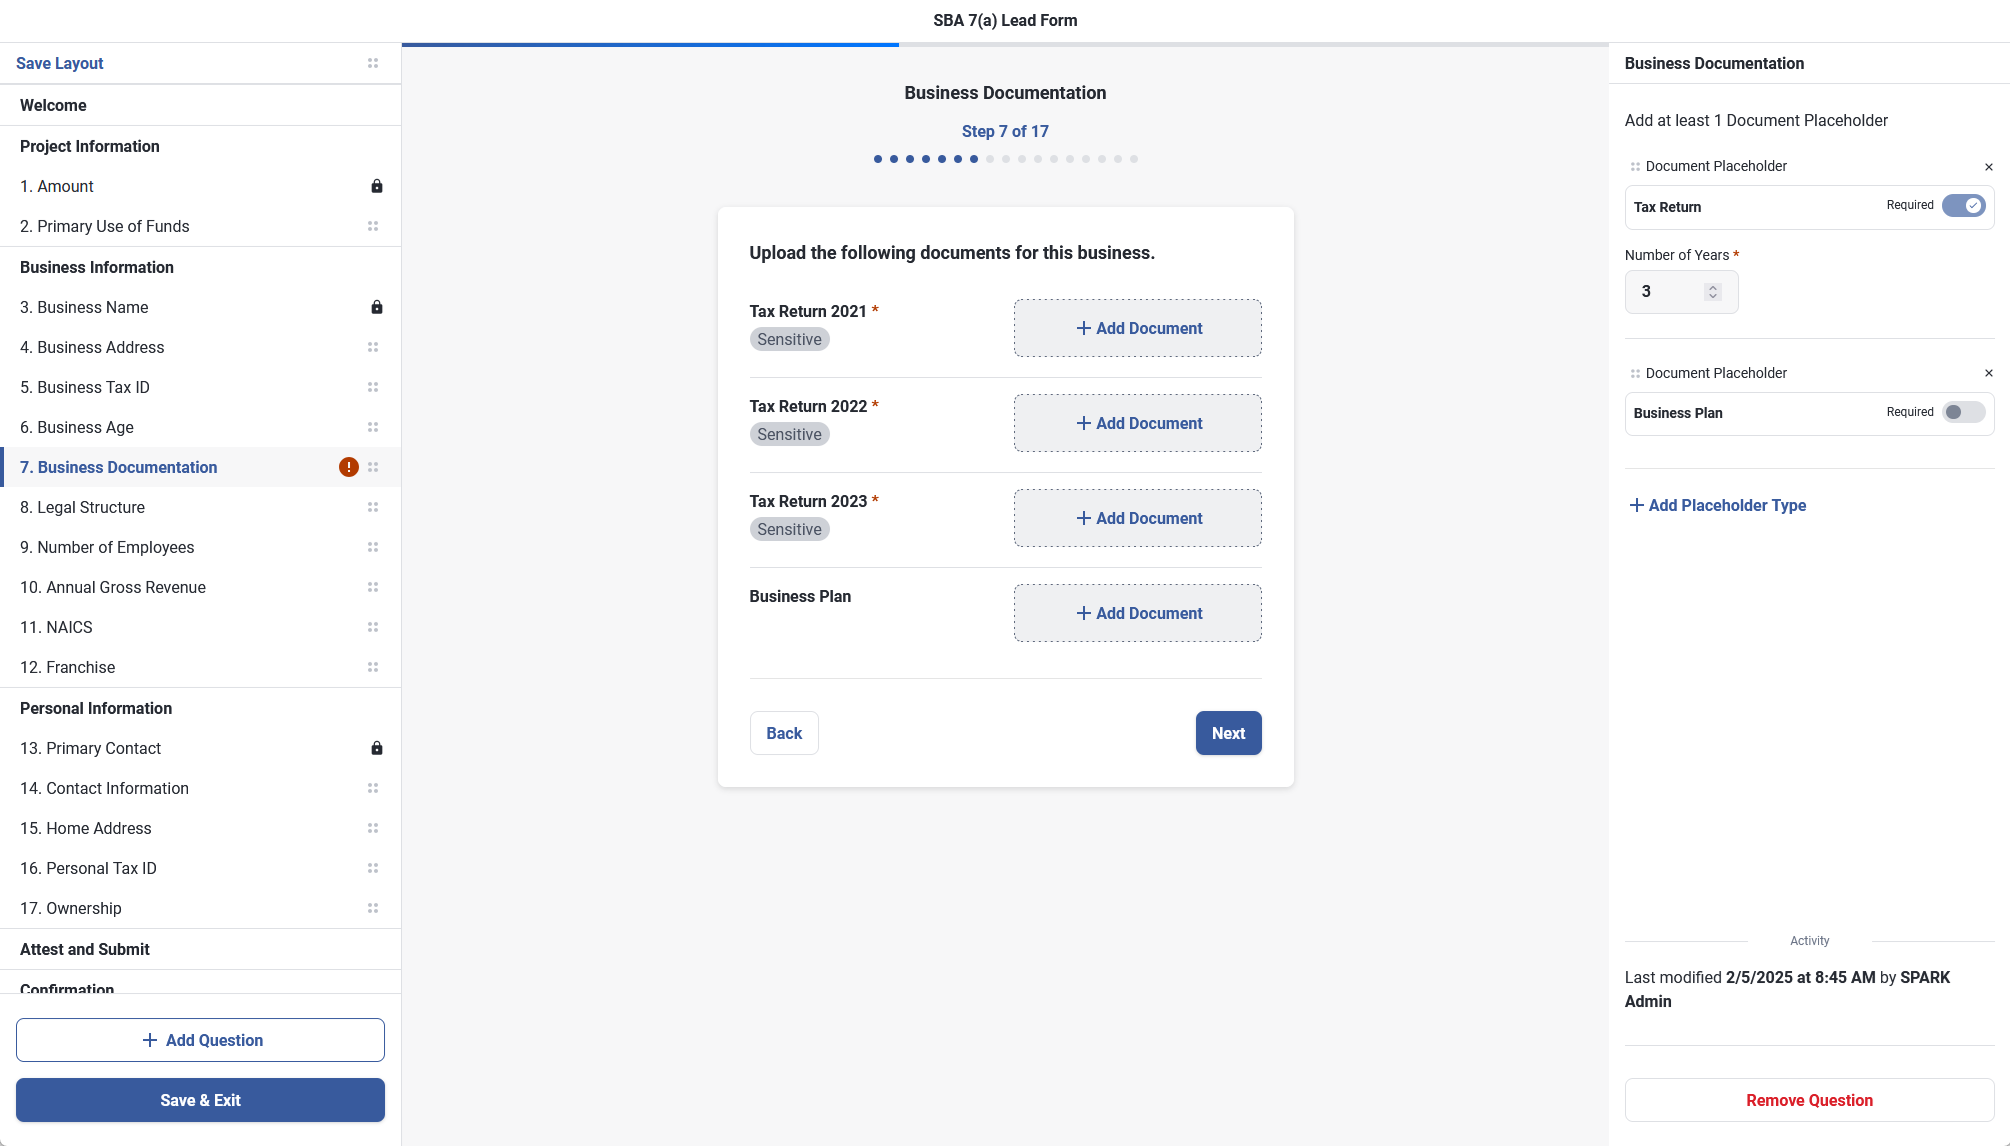Screen dimensions: 2010x1146
Task: Click drag handle of Tax Return placeholder
Action: [x=1635, y=167]
